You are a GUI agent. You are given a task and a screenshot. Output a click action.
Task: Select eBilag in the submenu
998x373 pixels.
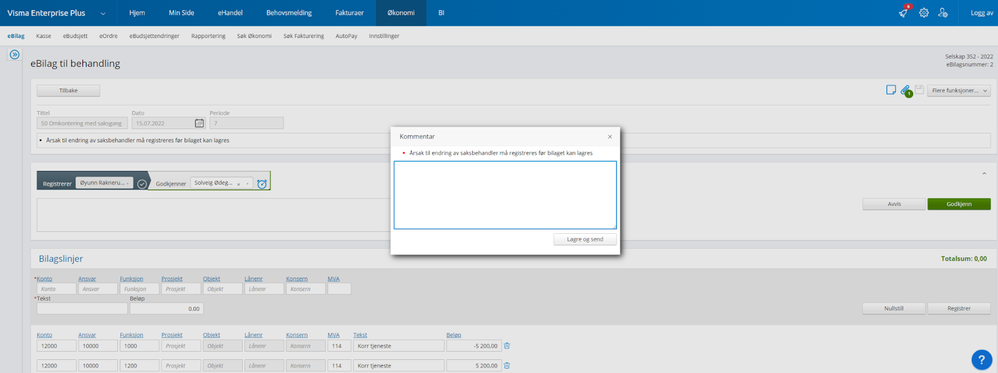click(16, 36)
